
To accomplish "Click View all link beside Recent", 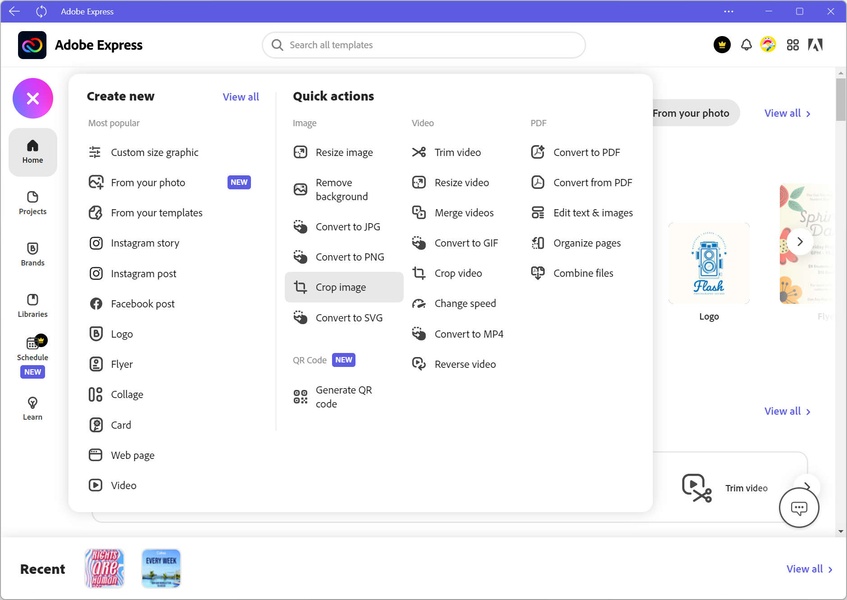I will [809, 569].
